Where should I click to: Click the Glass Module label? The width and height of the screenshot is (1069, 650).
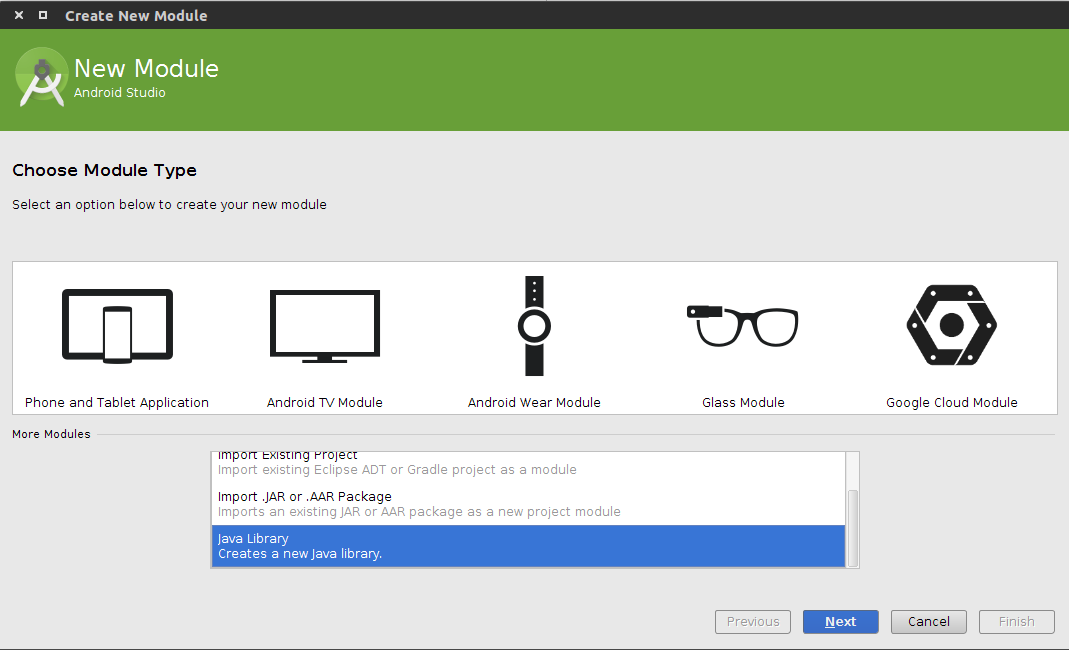coord(743,402)
